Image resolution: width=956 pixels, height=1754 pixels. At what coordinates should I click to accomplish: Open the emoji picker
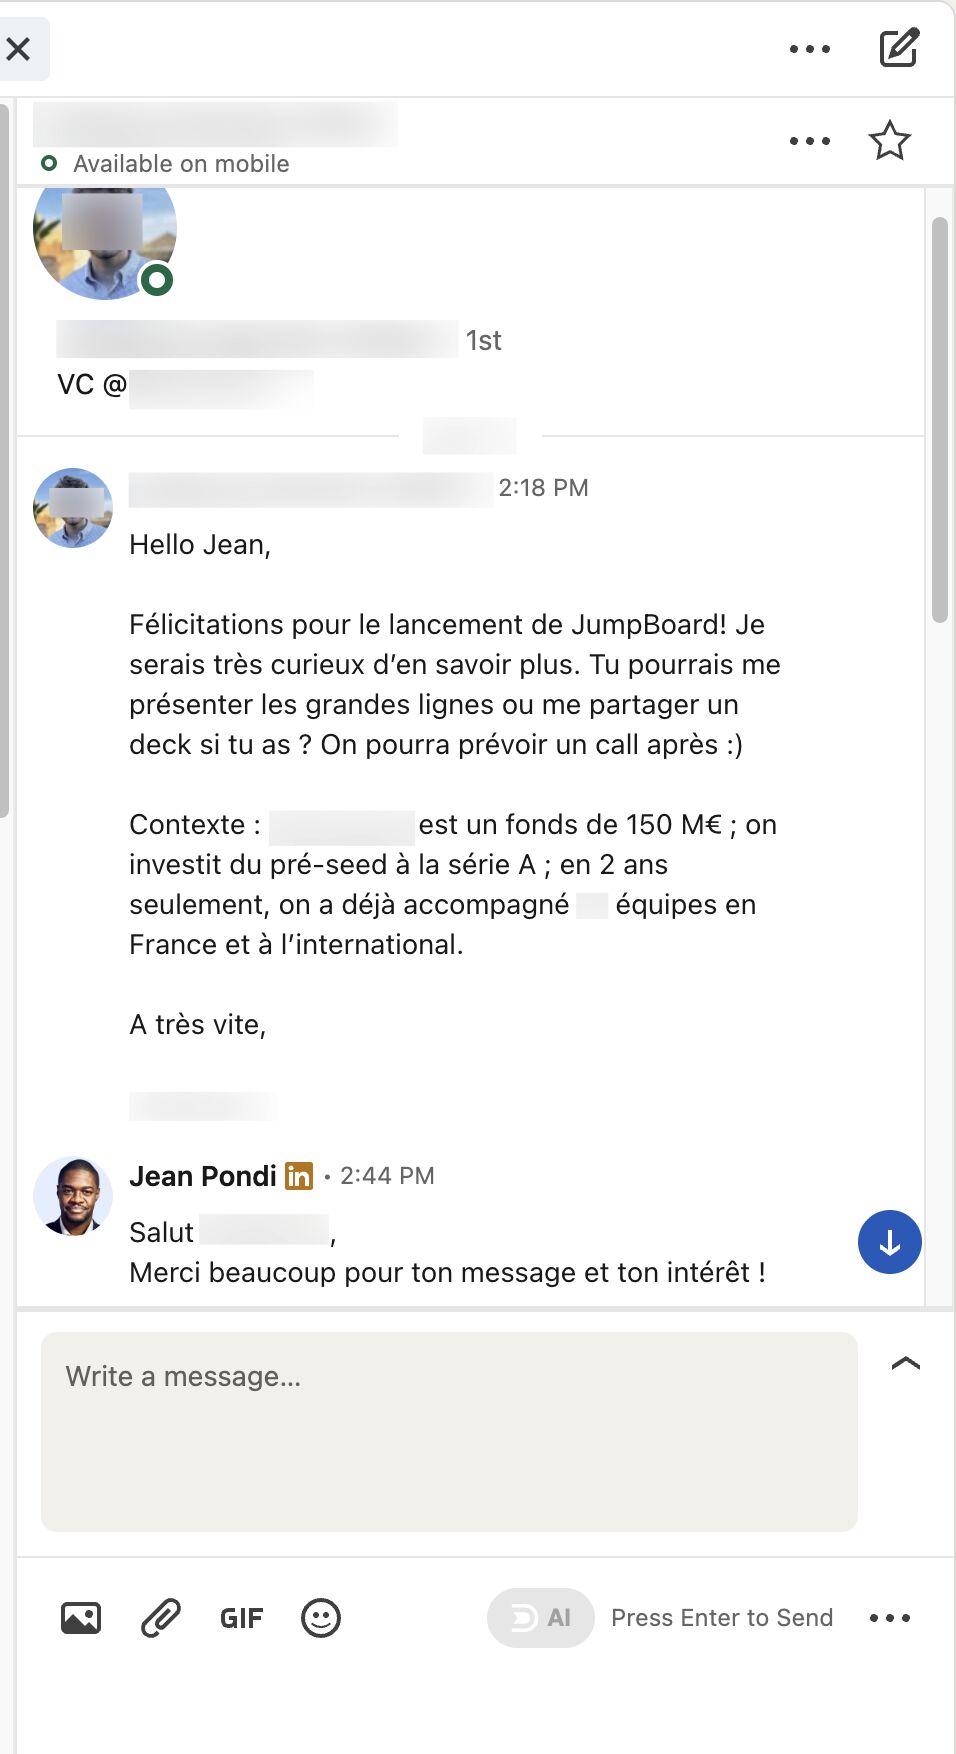[321, 1617]
